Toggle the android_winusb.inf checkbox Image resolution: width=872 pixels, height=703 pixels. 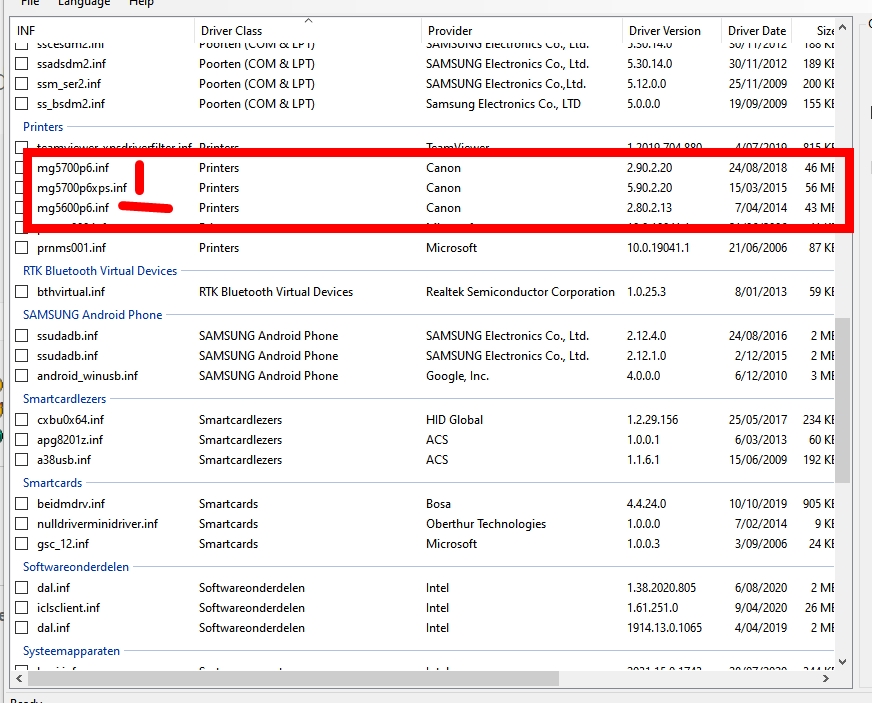22,376
